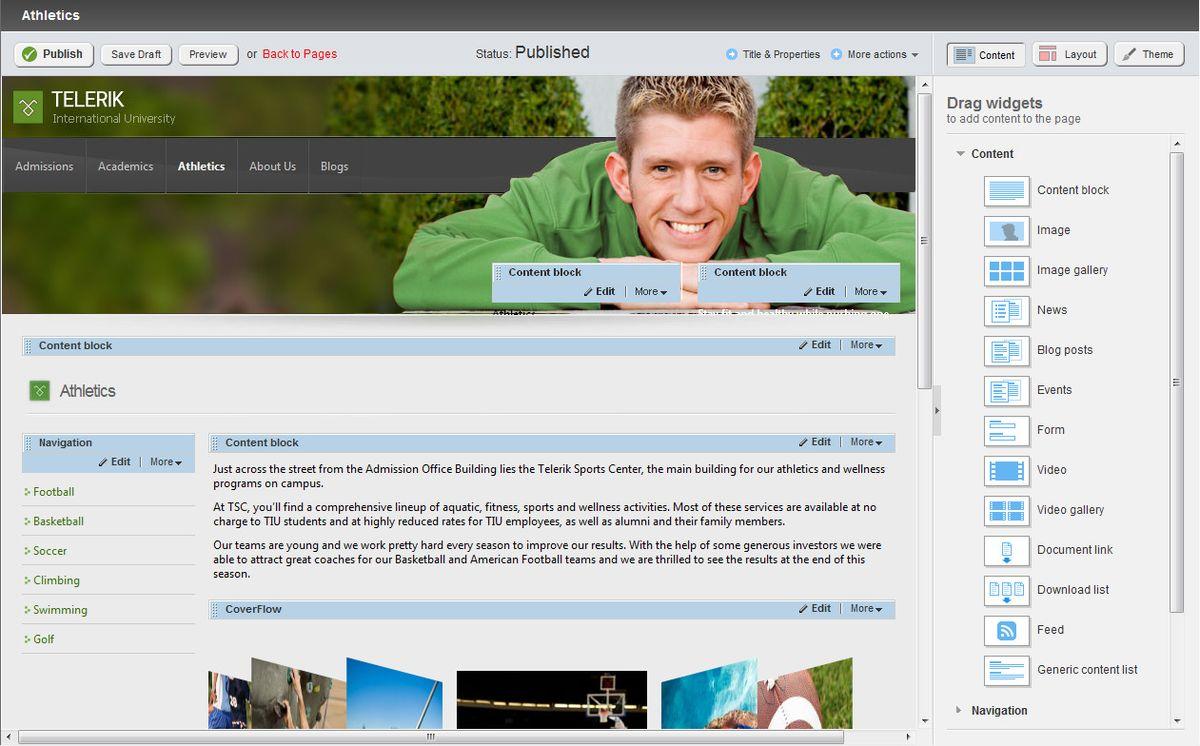Click the Blog posts widget icon
Image resolution: width=1200 pixels, height=746 pixels.
pos(1006,350)
